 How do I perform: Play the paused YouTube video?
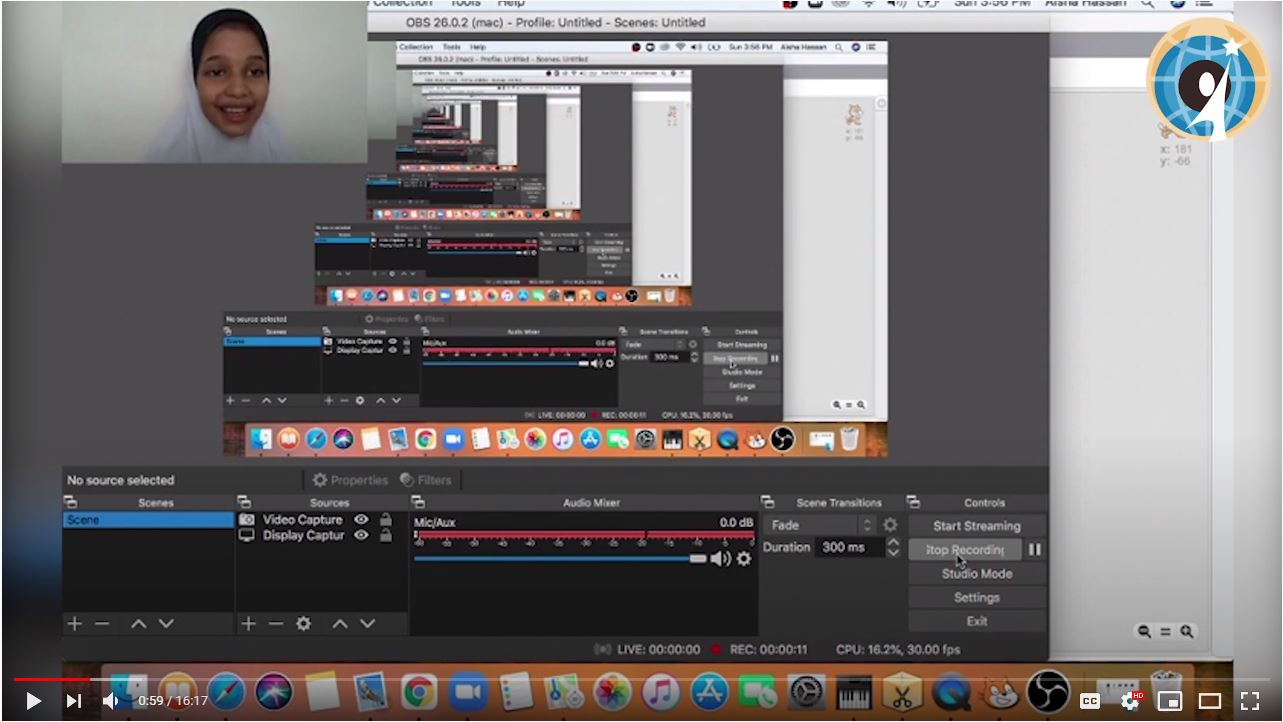pyautogui.click(x=33, y=701)
